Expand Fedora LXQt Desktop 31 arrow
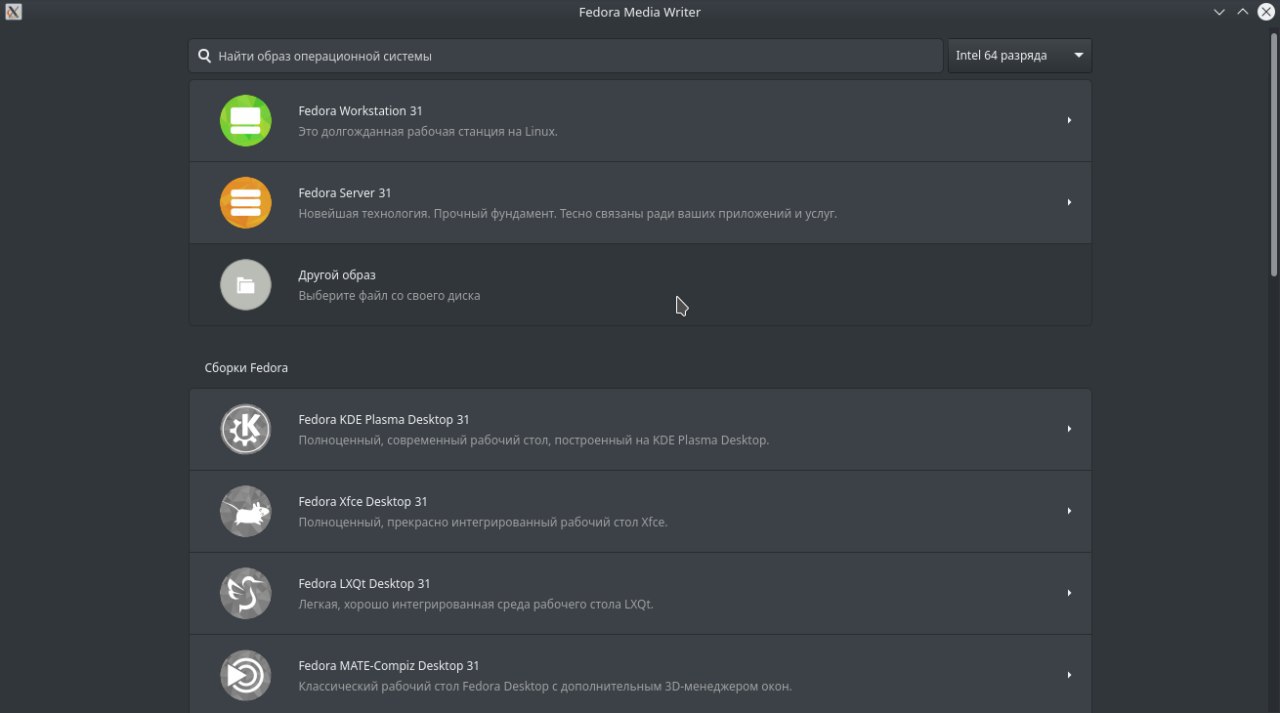The image size is (1280, 713). point(1069,593)
